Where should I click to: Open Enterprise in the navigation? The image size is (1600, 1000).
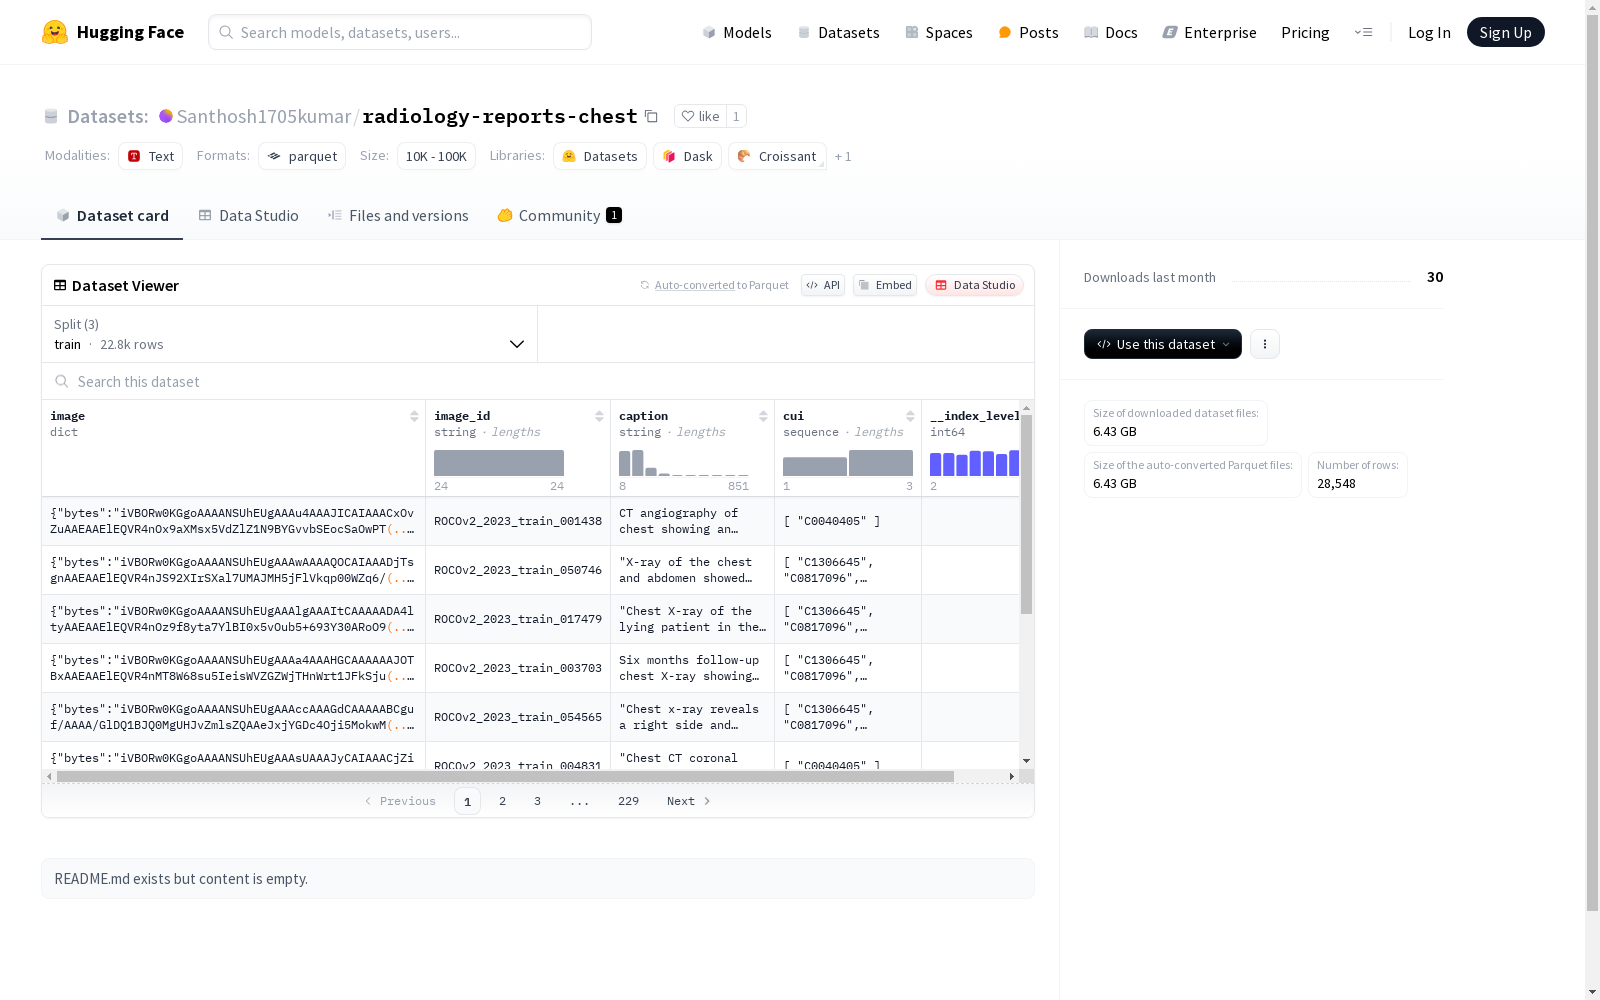coord(1209,32)
